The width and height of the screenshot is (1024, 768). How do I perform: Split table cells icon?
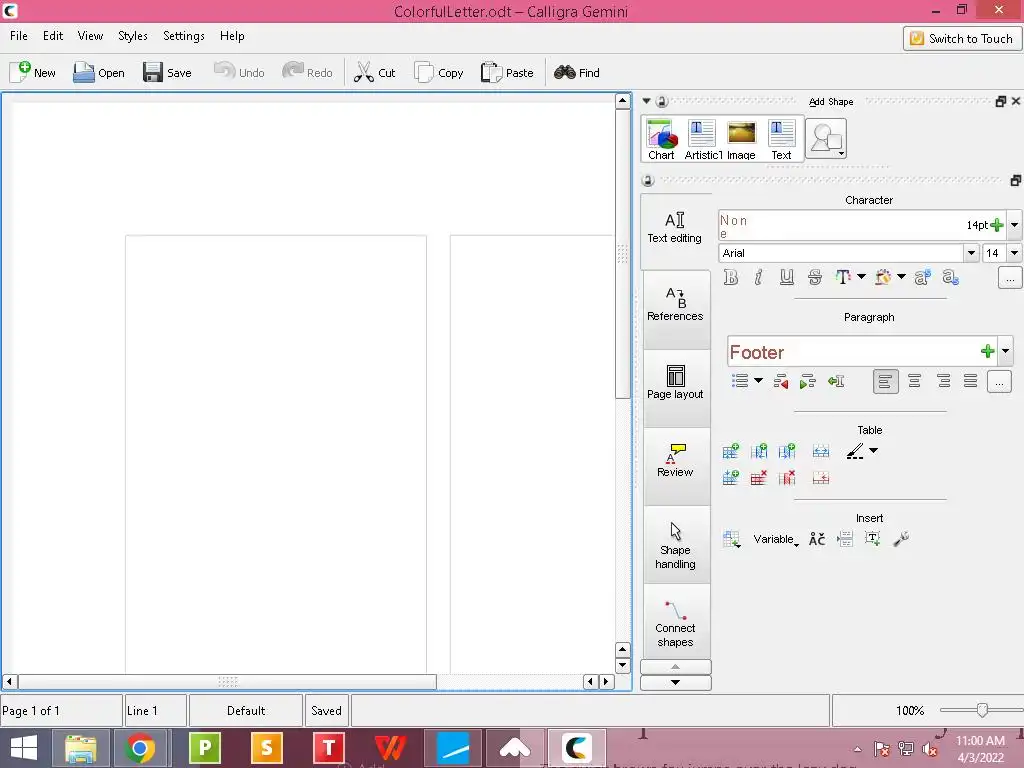821,478
